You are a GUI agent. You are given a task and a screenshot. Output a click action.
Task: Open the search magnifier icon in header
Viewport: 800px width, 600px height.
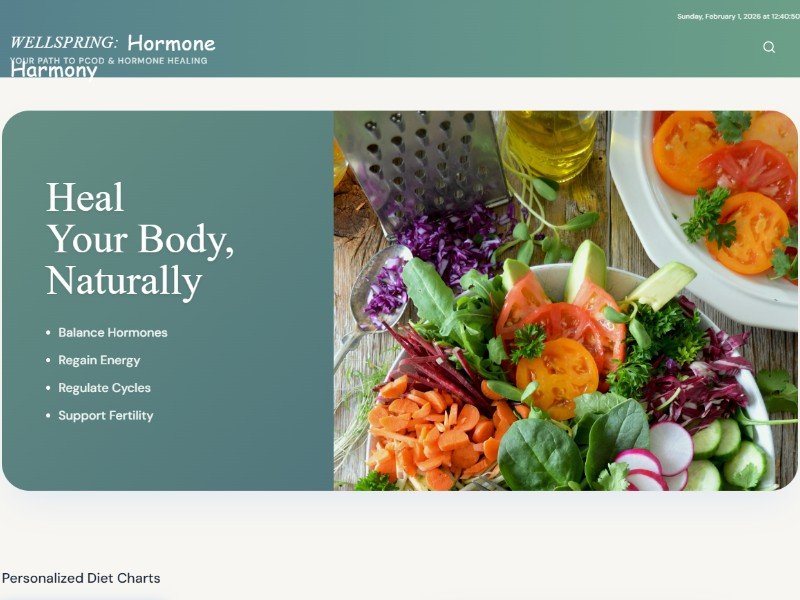[769, 47]
